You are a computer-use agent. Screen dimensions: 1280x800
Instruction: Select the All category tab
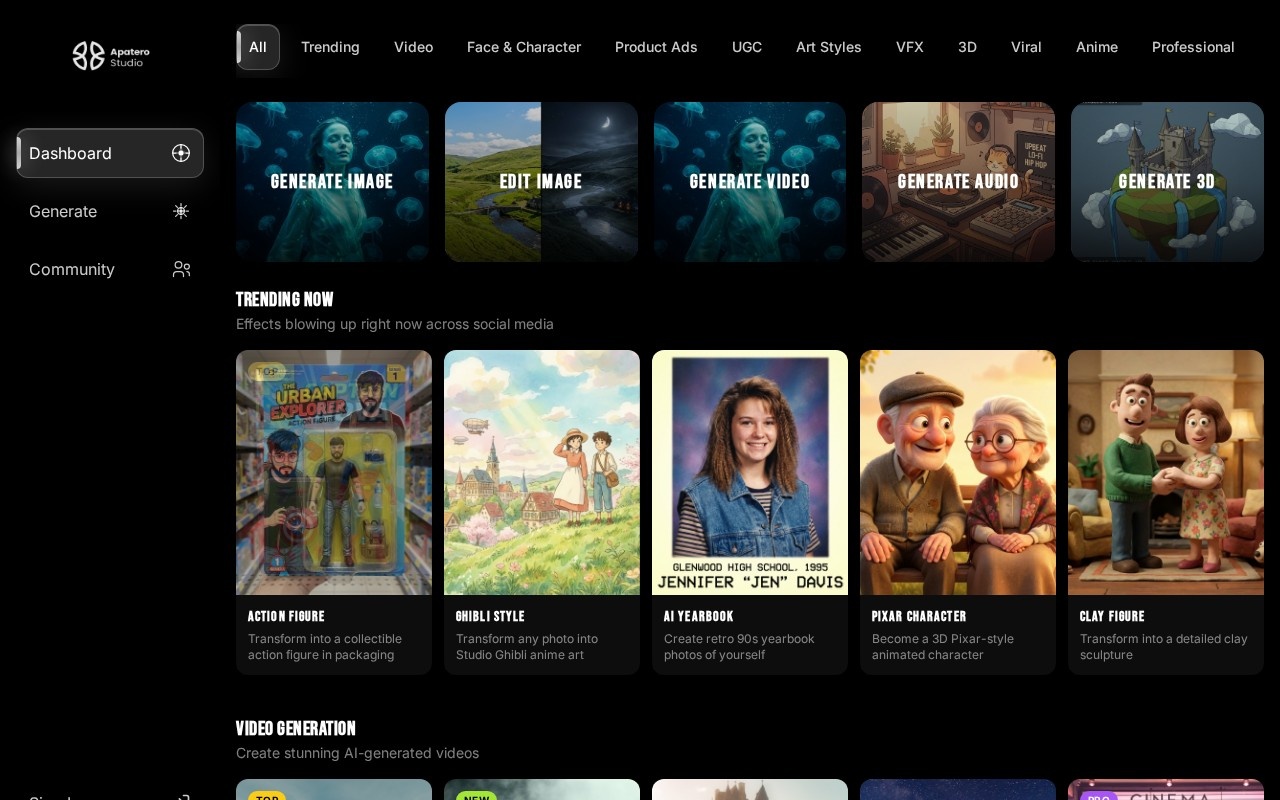pos(258,47)
